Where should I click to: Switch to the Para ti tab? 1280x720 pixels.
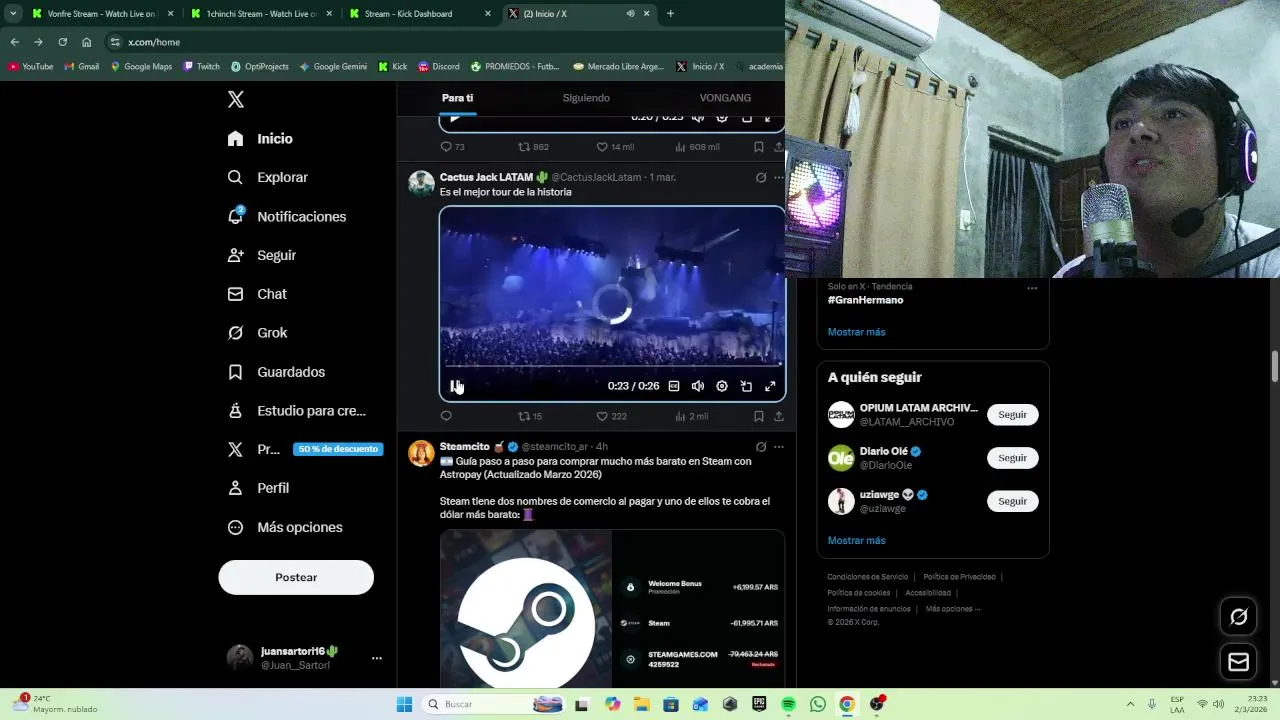457,98
